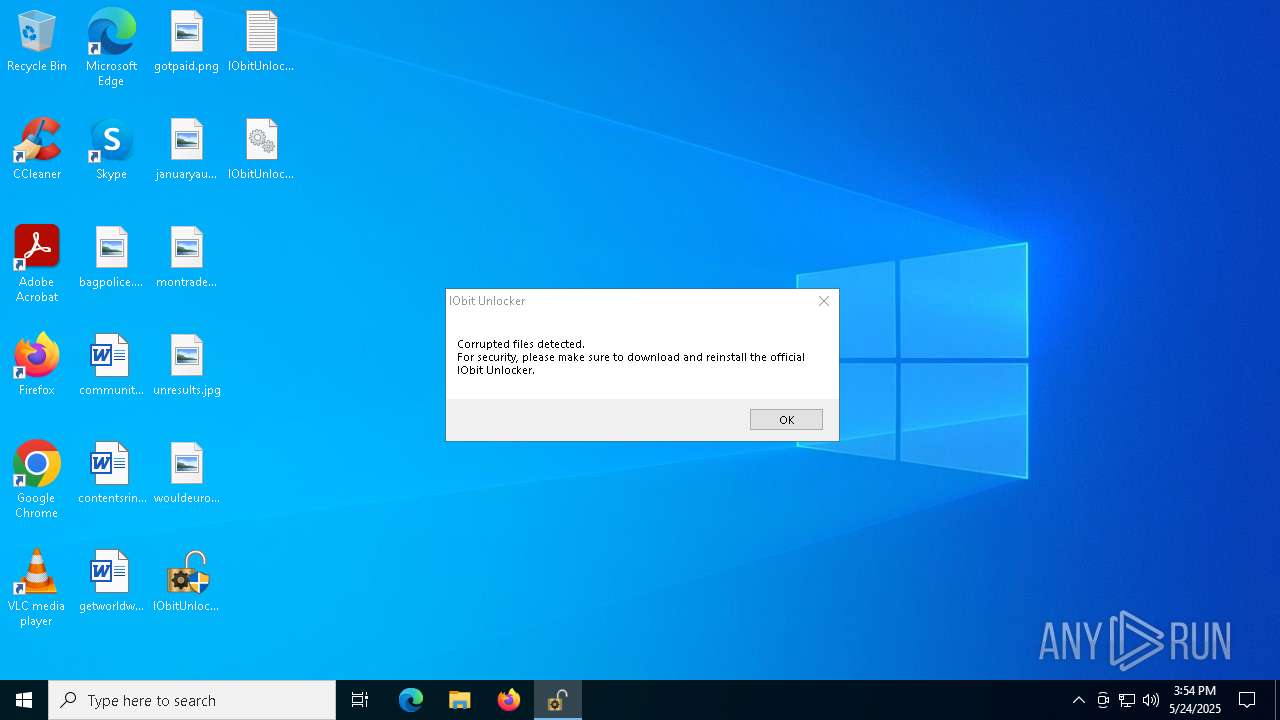Select the IObitUnloc padlock application icon

click(186, 582)
